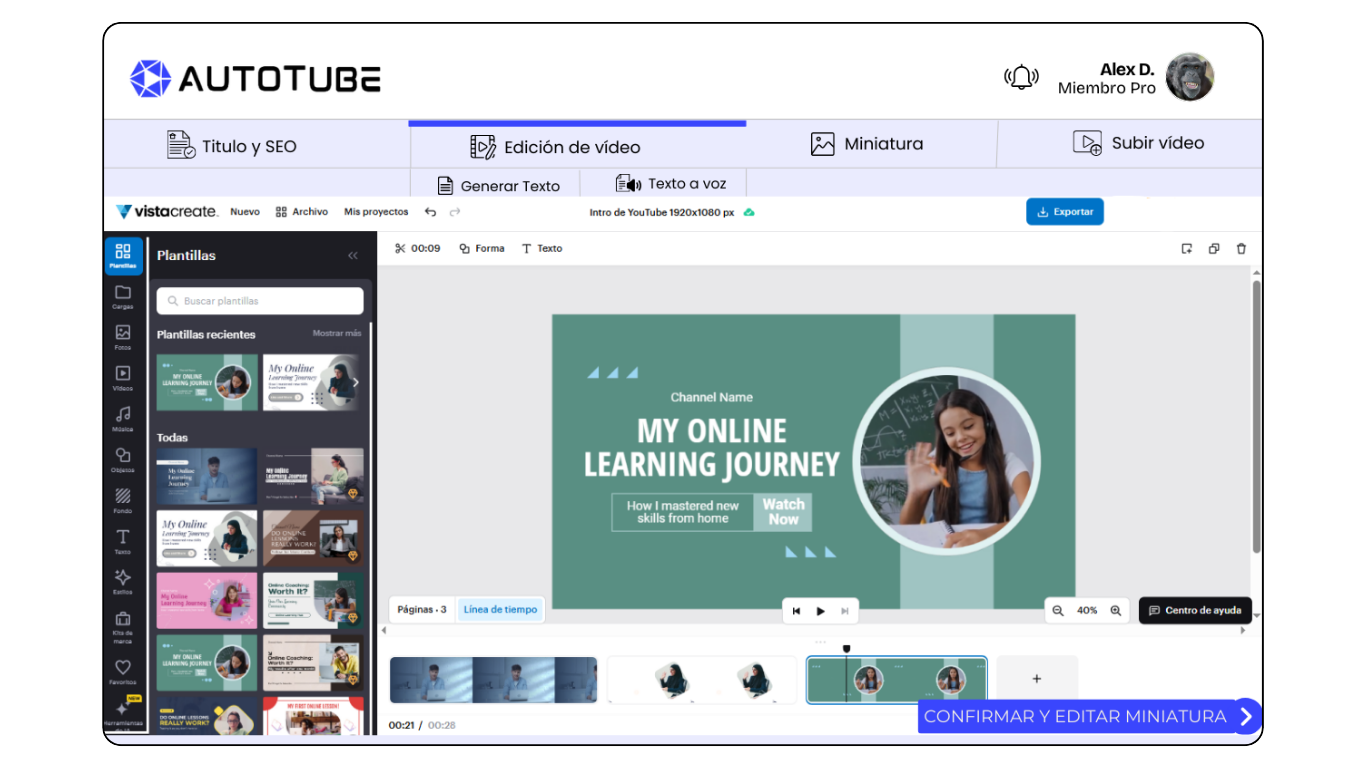The width and height of the screenshot is (1366, 768).
Task: Open the Música panel in sidebar
Action: tap(122, 418)
